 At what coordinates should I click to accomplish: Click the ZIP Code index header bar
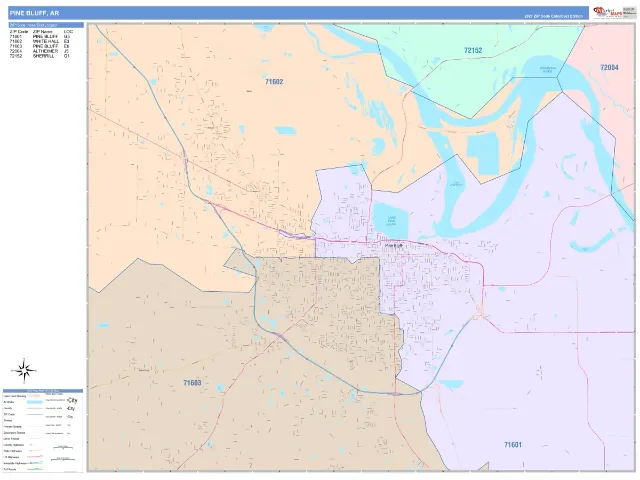[x=46, y=25]
